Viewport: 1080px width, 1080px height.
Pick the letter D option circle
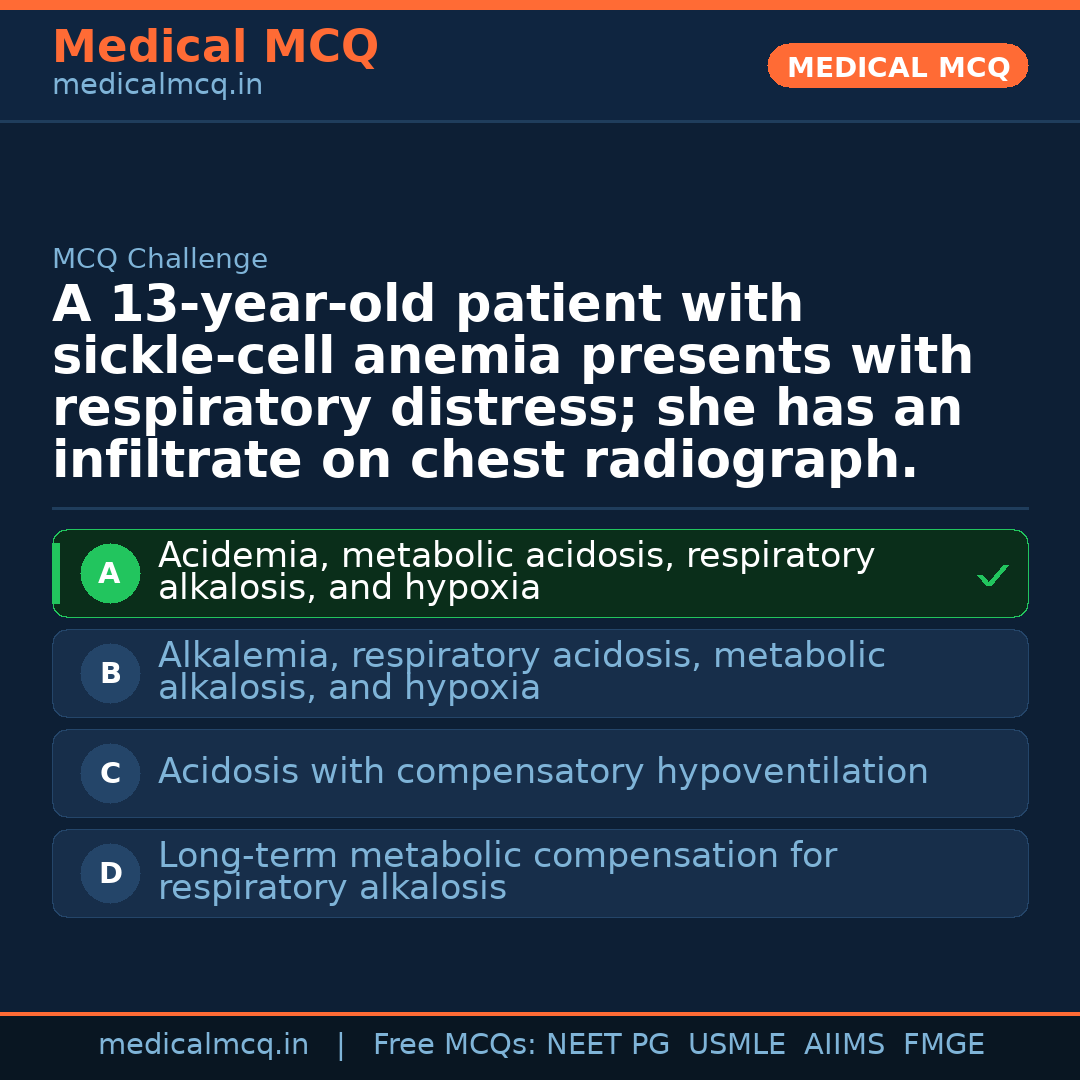[x=110, y=874]
